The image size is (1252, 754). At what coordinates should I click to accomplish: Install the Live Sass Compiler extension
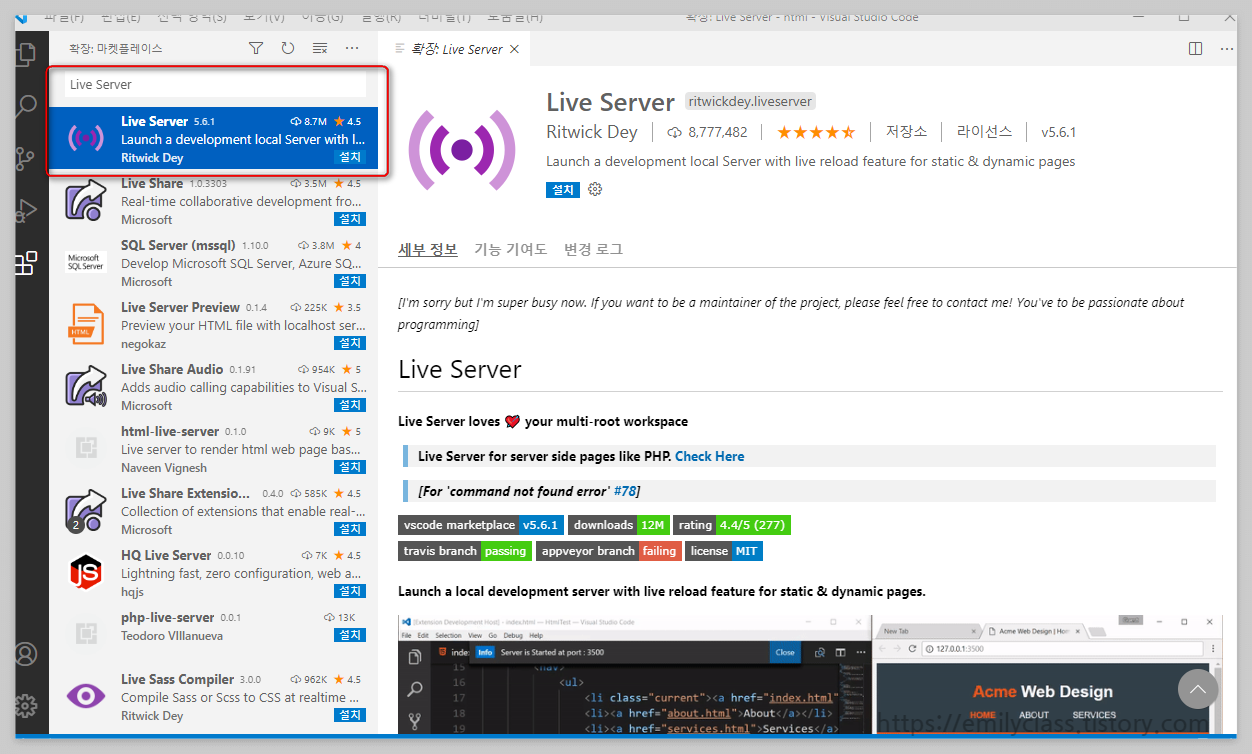[x=350, y=715]
